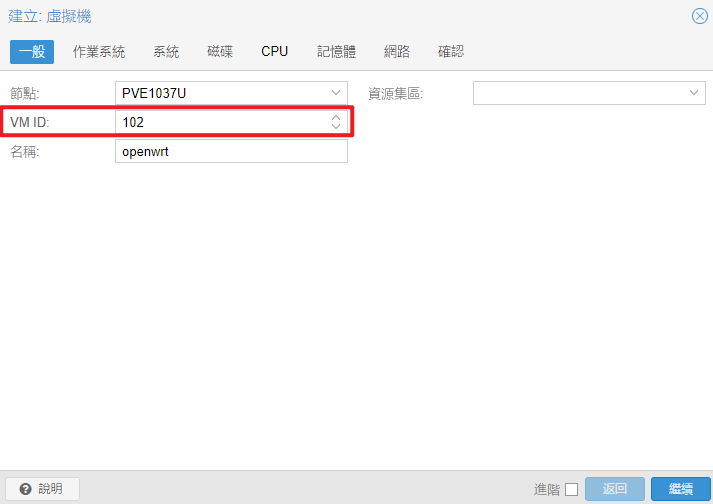Image resolution: width=713 pixels, height=504 pixels.
Task: Click the help icon button 說明
Action: [42, 489]
